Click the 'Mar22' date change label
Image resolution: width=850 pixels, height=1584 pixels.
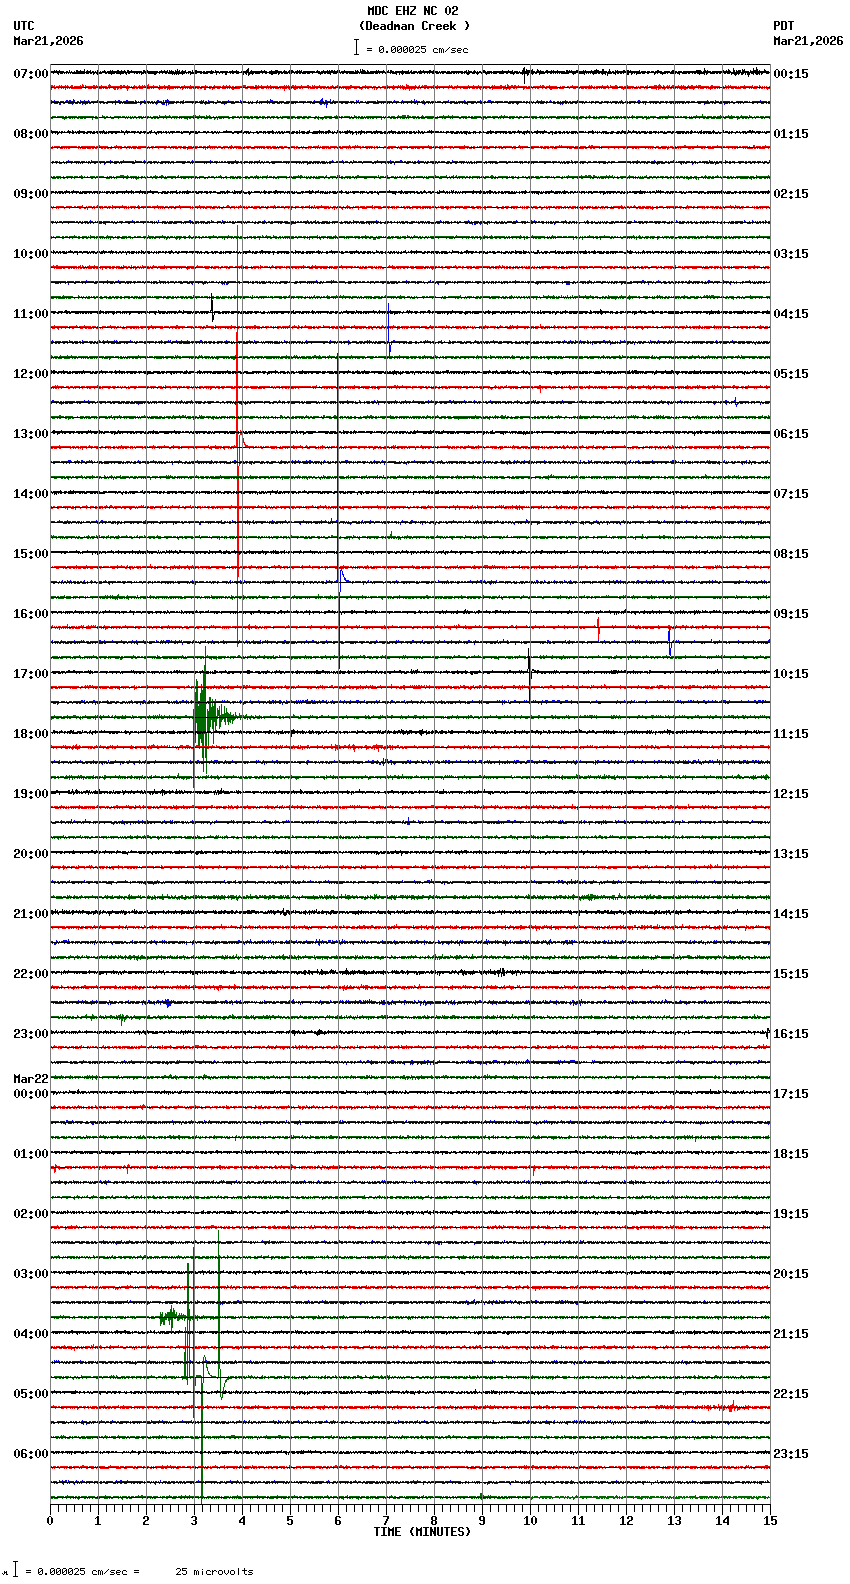pos(31,1079)
